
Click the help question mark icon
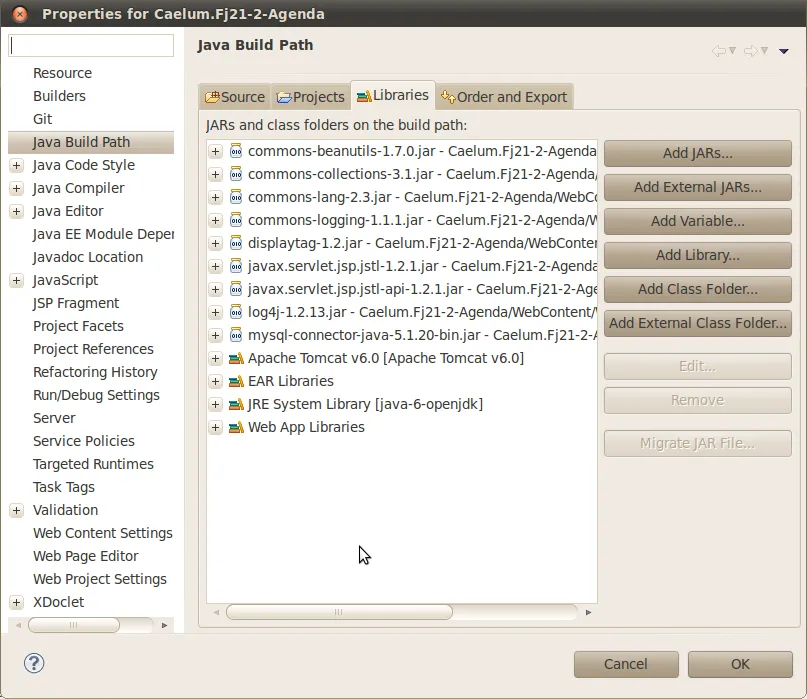tap(34, 663)
